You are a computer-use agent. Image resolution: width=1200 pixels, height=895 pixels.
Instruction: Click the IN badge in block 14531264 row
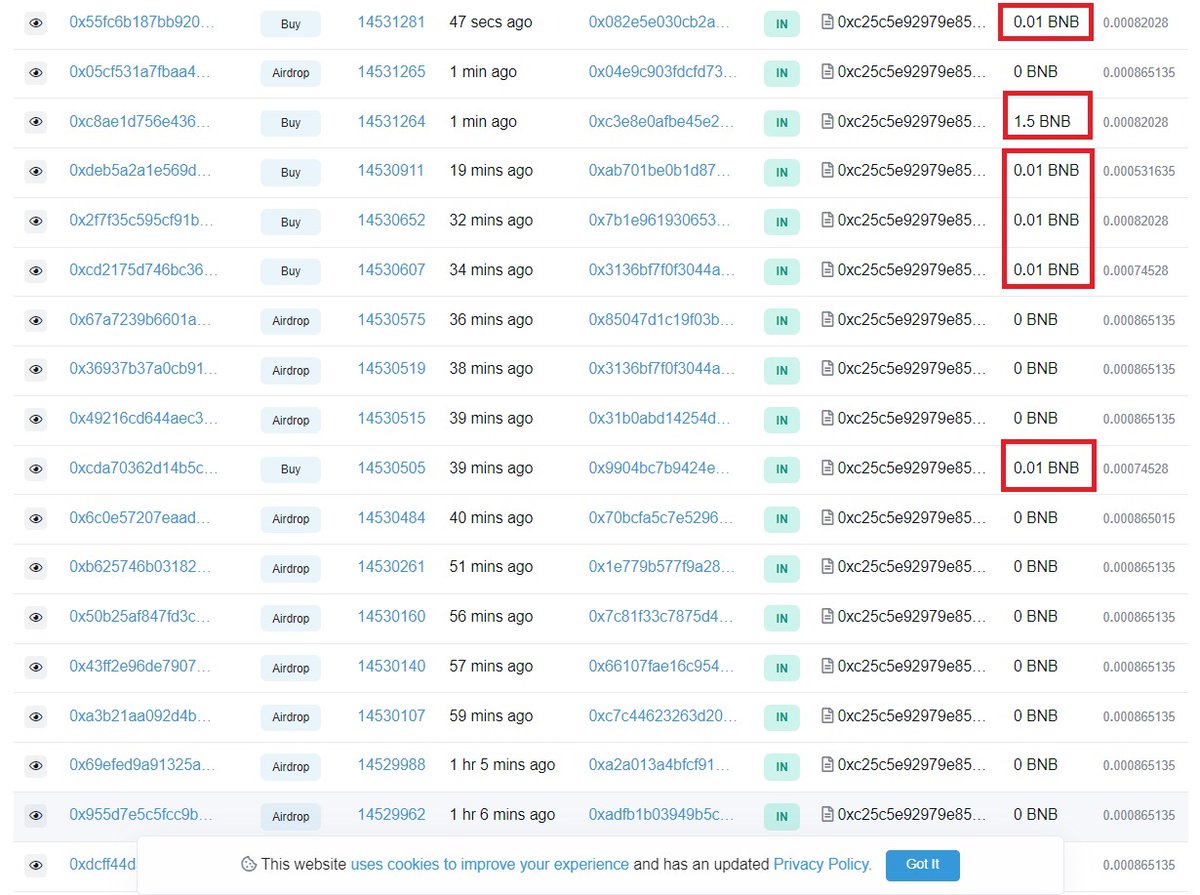coord(782,122)
